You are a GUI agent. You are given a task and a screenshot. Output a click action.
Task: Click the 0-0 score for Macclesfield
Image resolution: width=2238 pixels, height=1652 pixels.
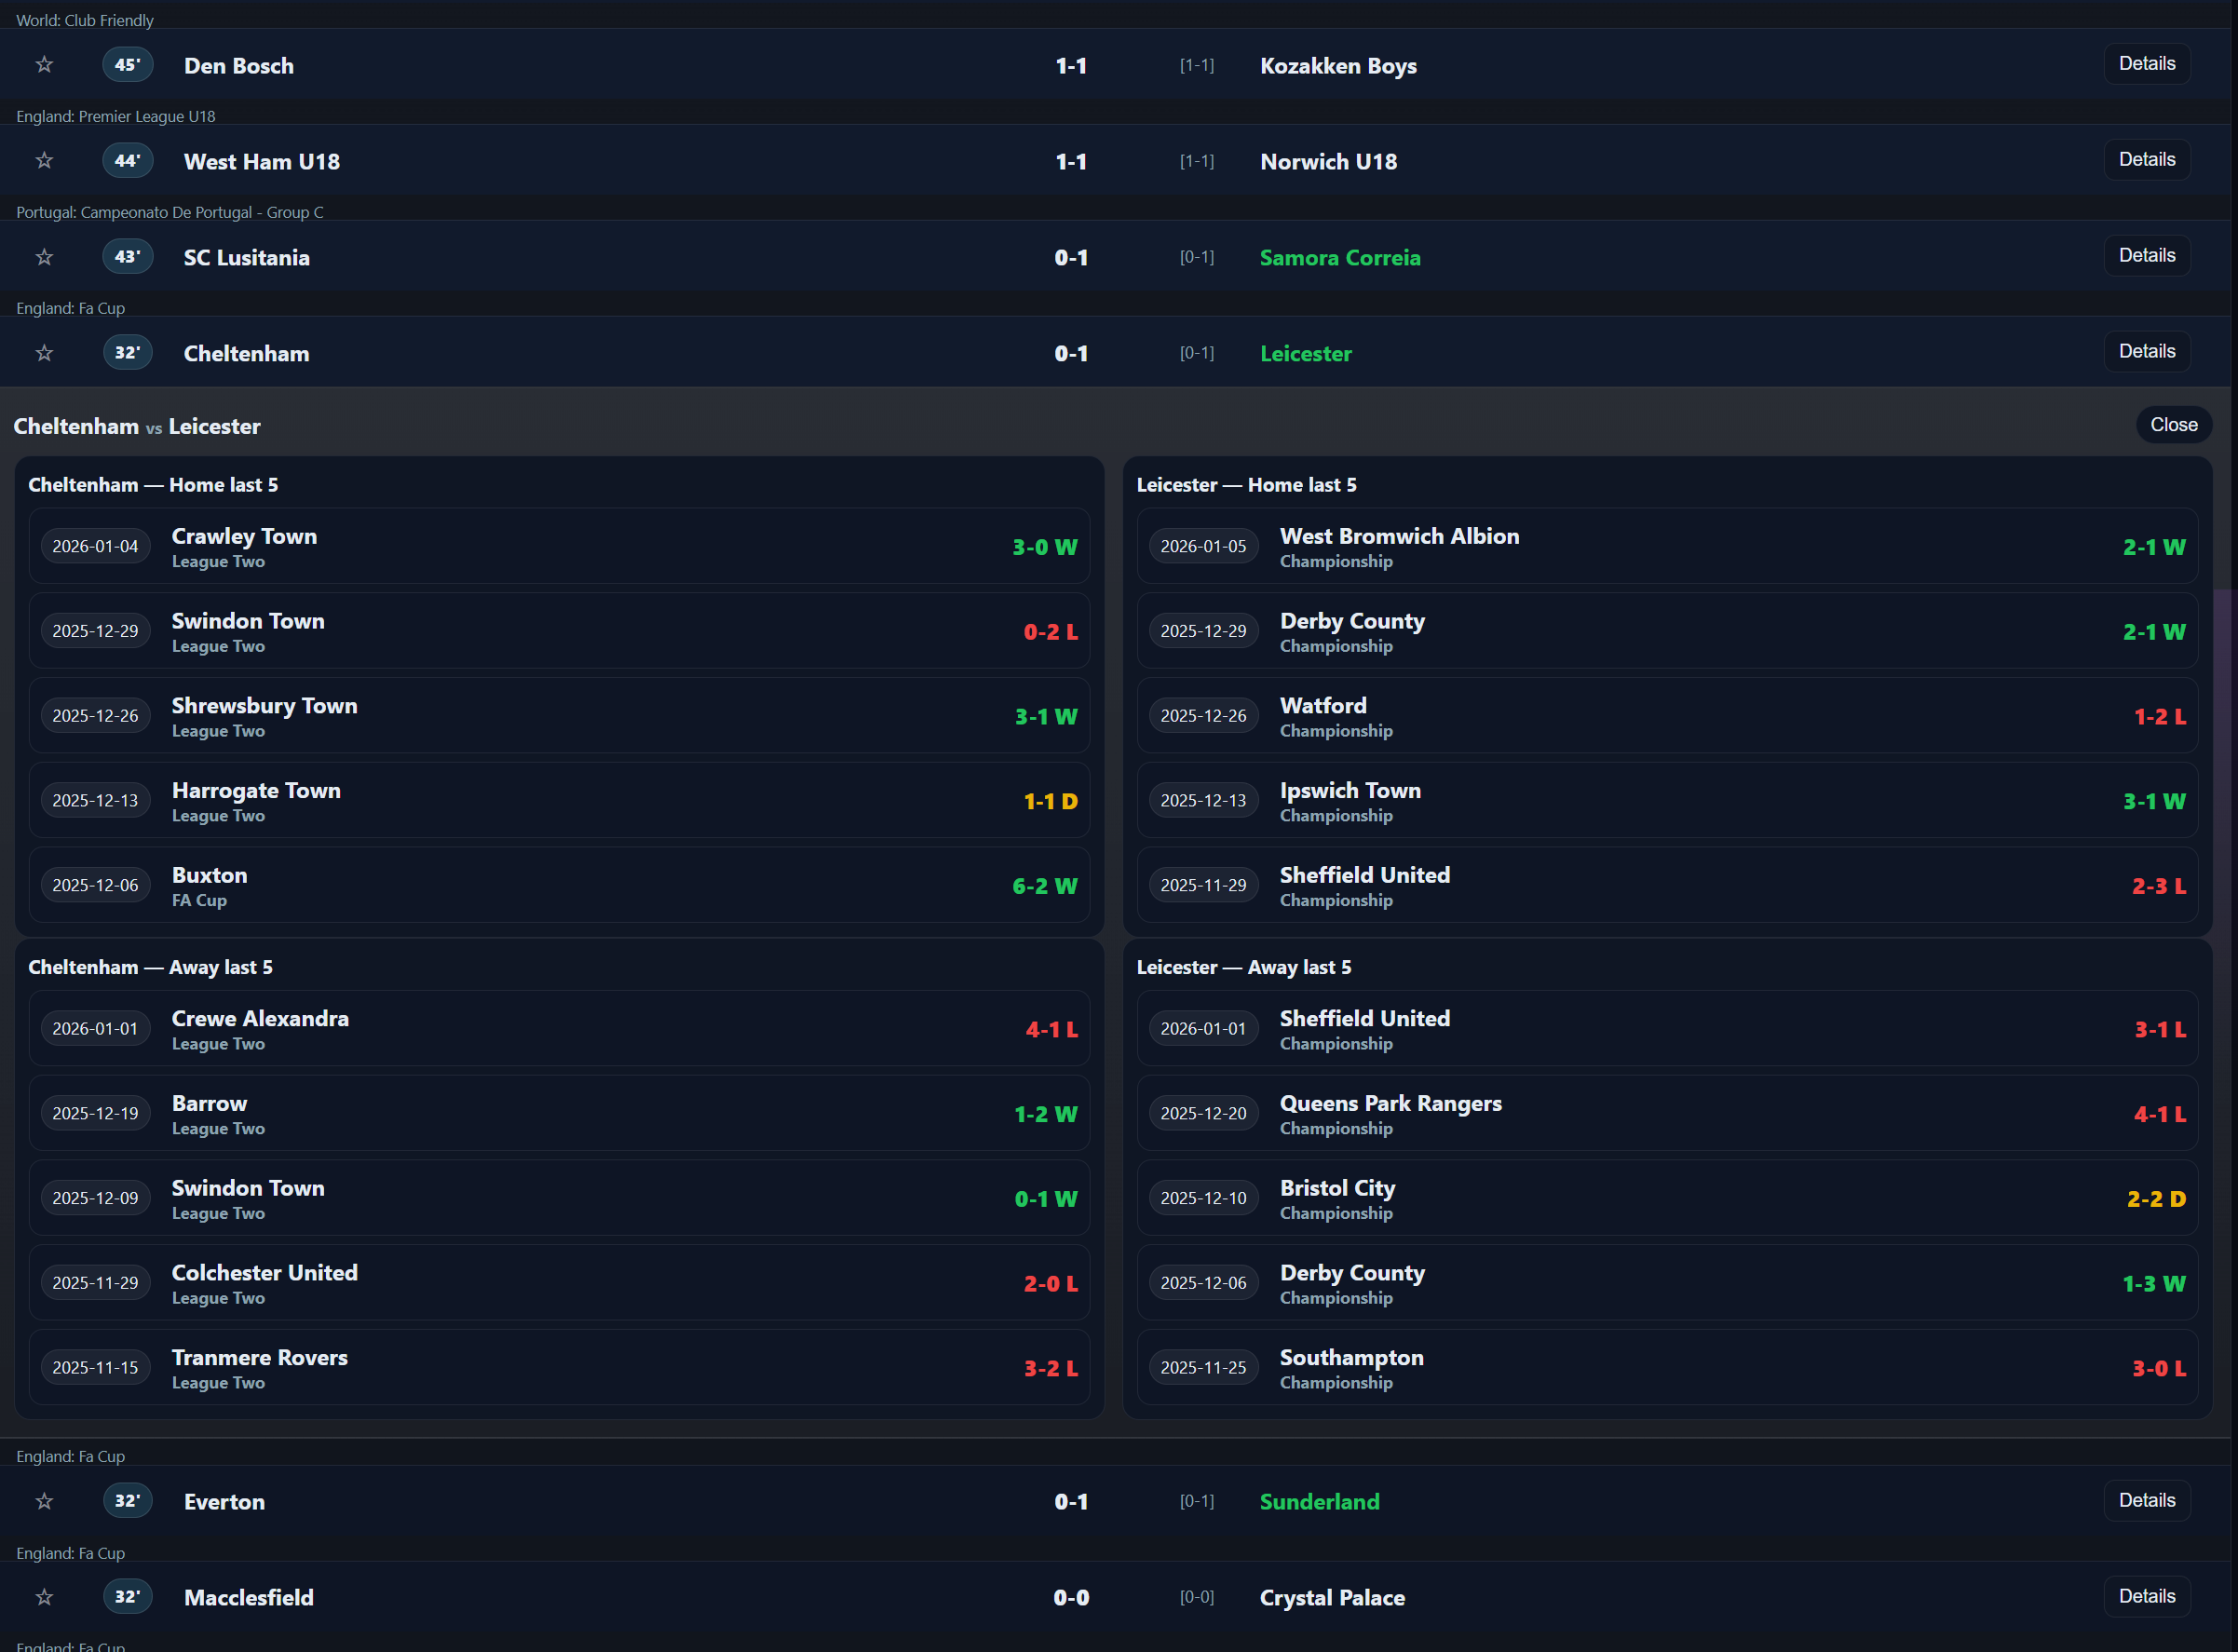[x=1071, y=1598]
